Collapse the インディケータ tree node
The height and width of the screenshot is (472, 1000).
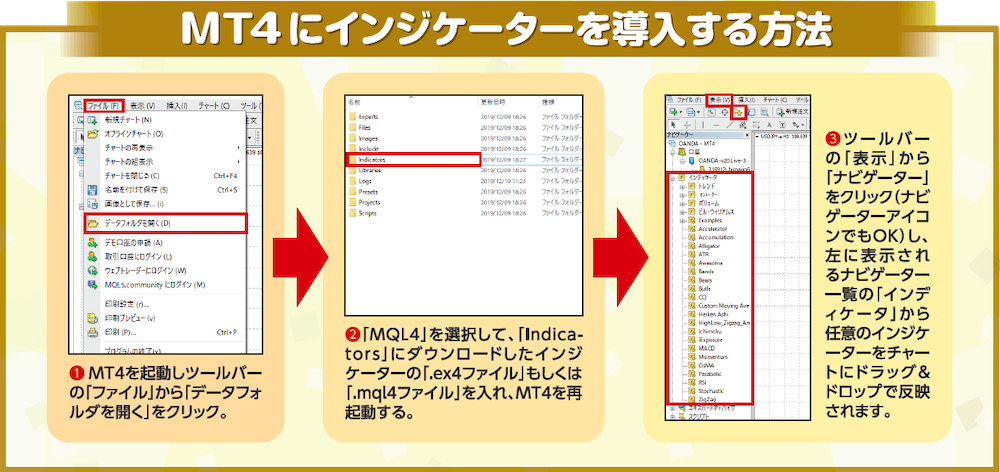pos(673,179)
